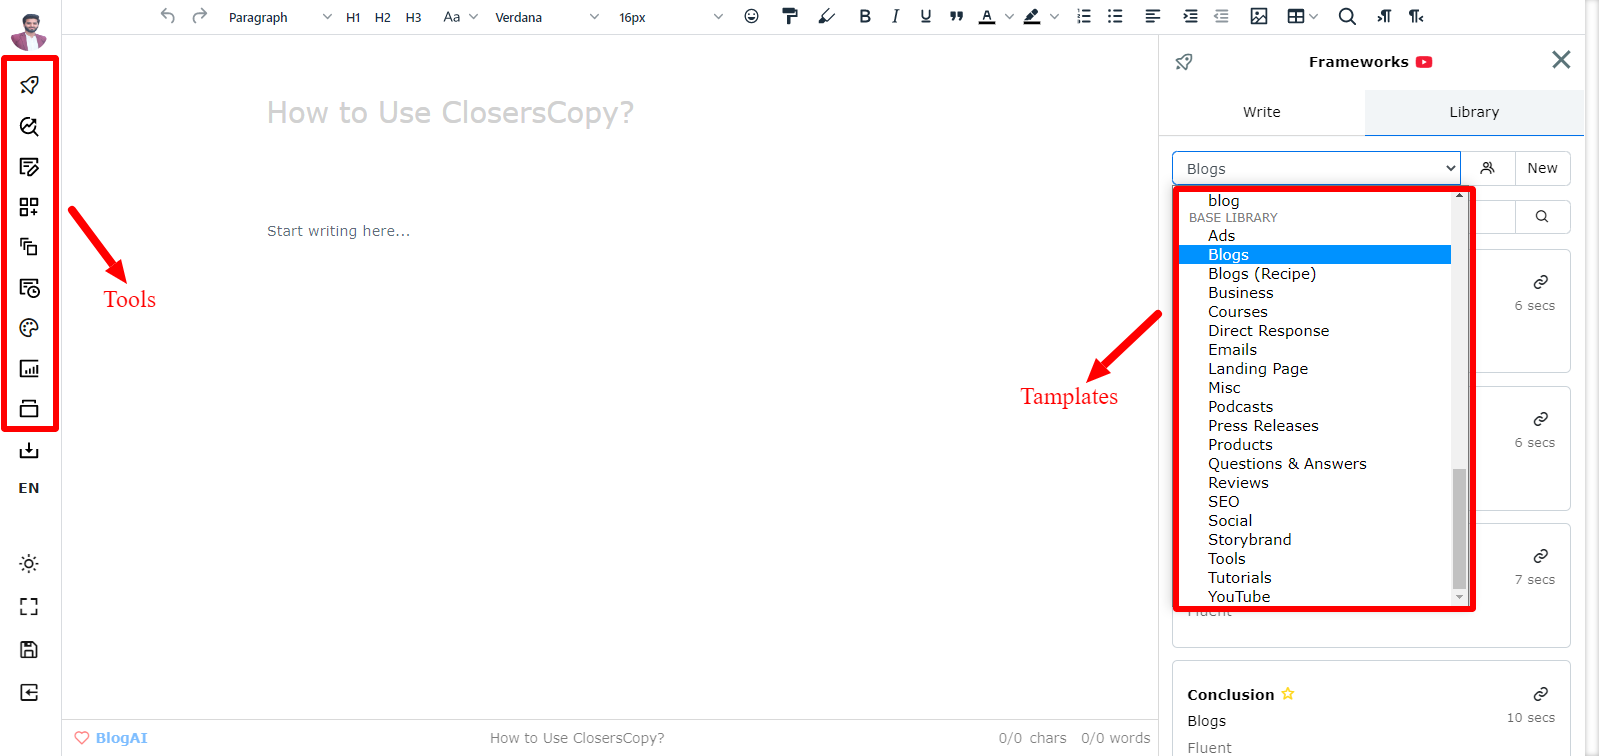
Task: Toggle numbered list
Action: click(x=1084, y=16)
